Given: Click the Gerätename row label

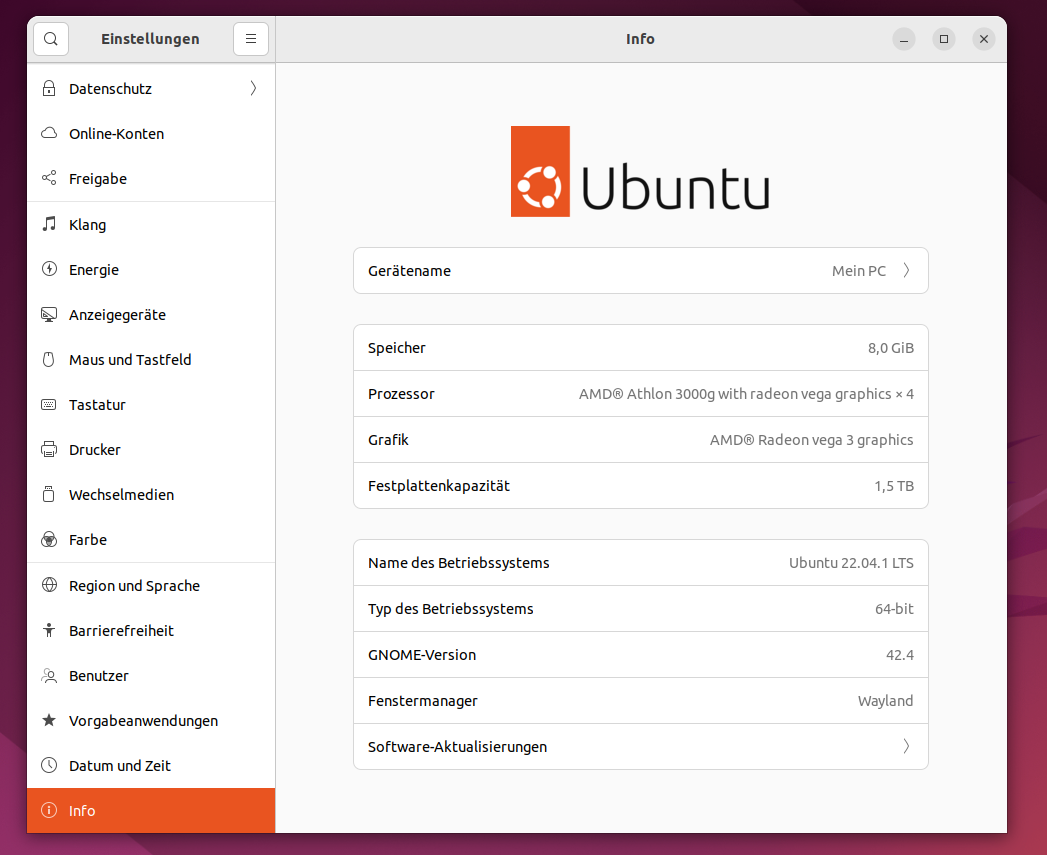Looking at the screenshot, I should click(x=409, y=271).
